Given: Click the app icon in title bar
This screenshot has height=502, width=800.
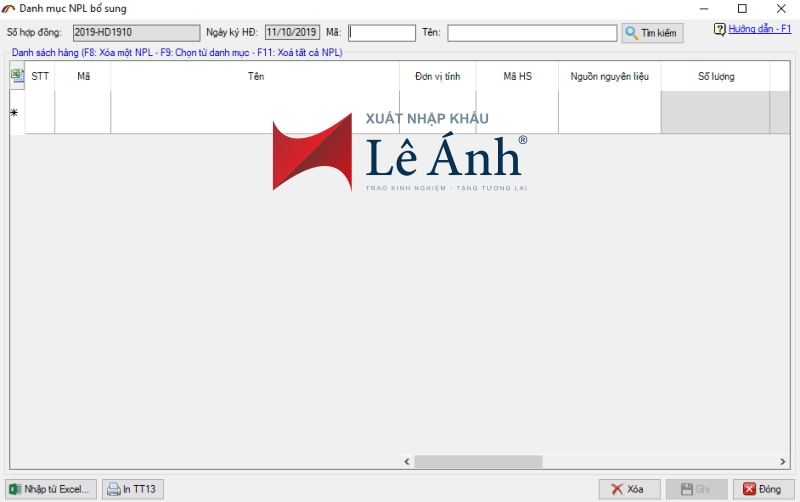Looking at the screenshot, I should point(9,8).
